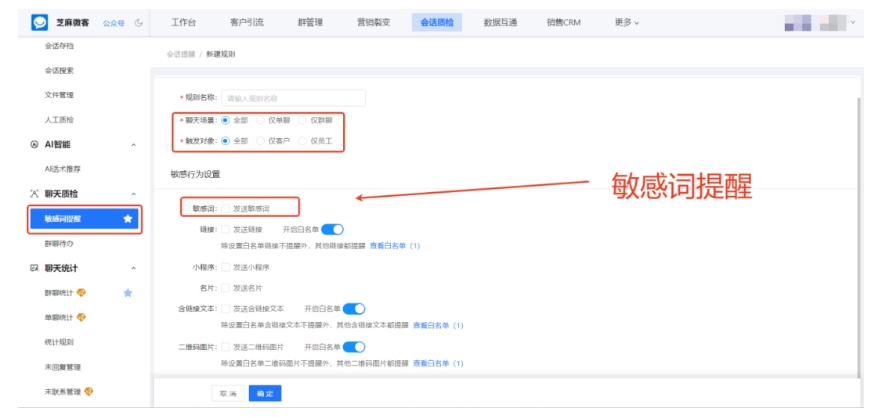Open 查看白名单 link under 含链接文本
The image size is (874, 417).
[438, 325]
